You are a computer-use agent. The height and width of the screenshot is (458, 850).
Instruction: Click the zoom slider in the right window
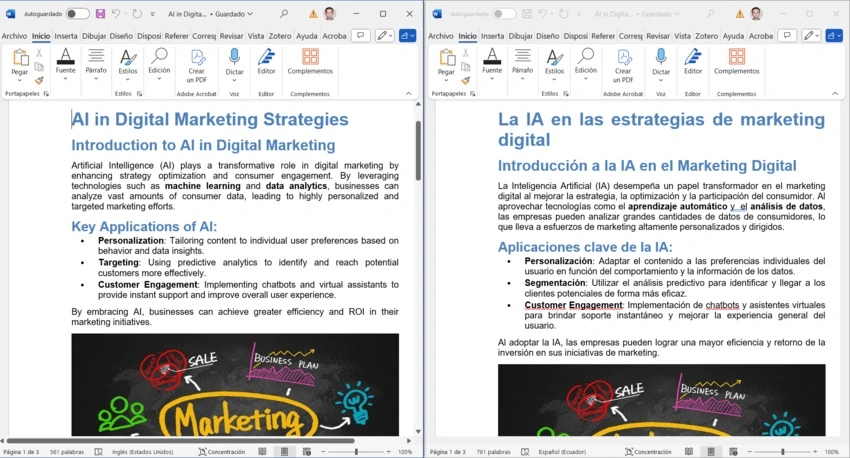click(x=783, y=451)
